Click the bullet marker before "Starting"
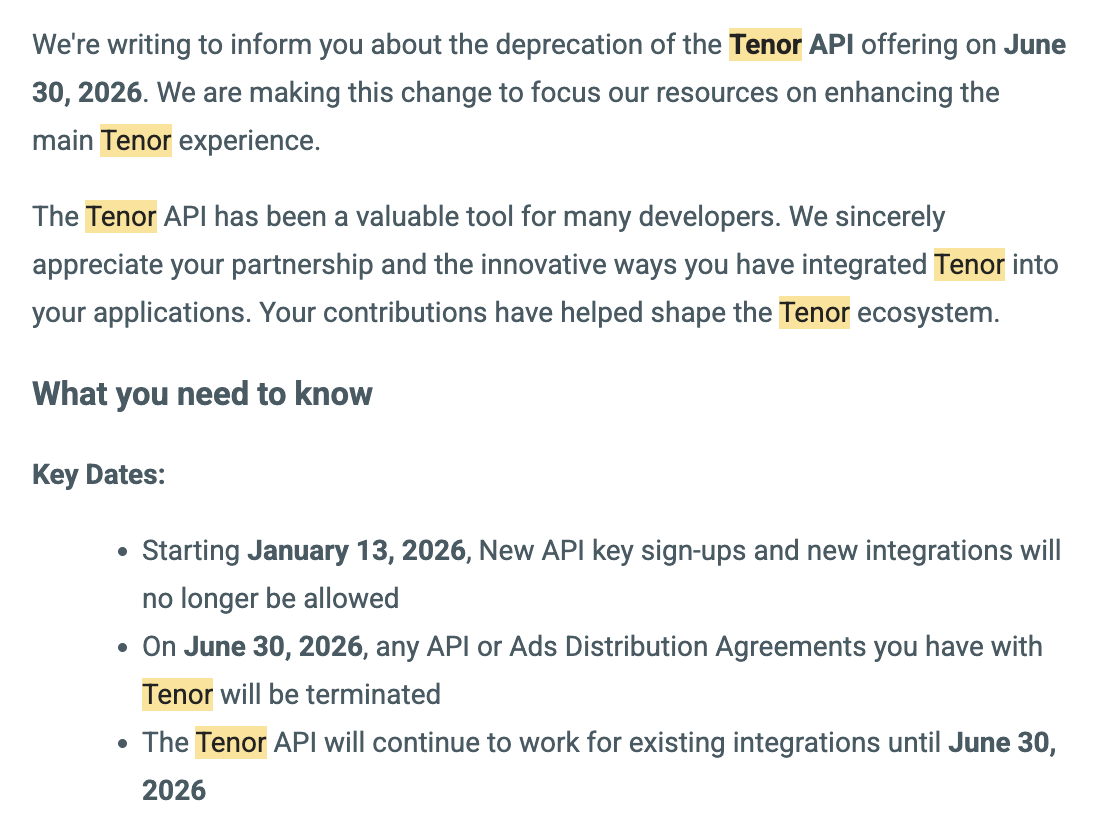Image resolution: width=1120 pixels, height=840 pixels. 122,552
